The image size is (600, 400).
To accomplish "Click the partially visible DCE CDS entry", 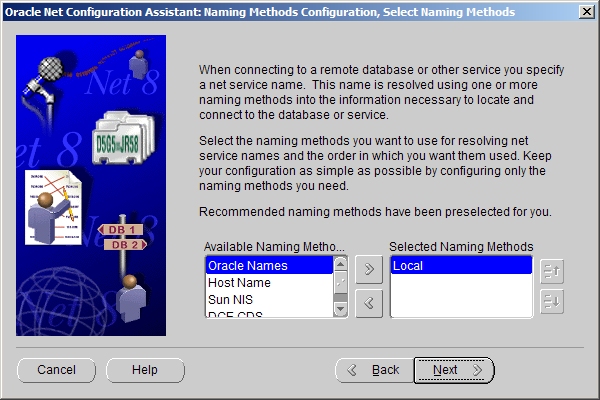I will [269, 313].
